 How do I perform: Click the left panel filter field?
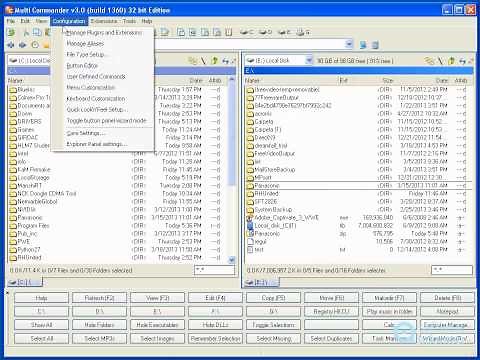214,270
